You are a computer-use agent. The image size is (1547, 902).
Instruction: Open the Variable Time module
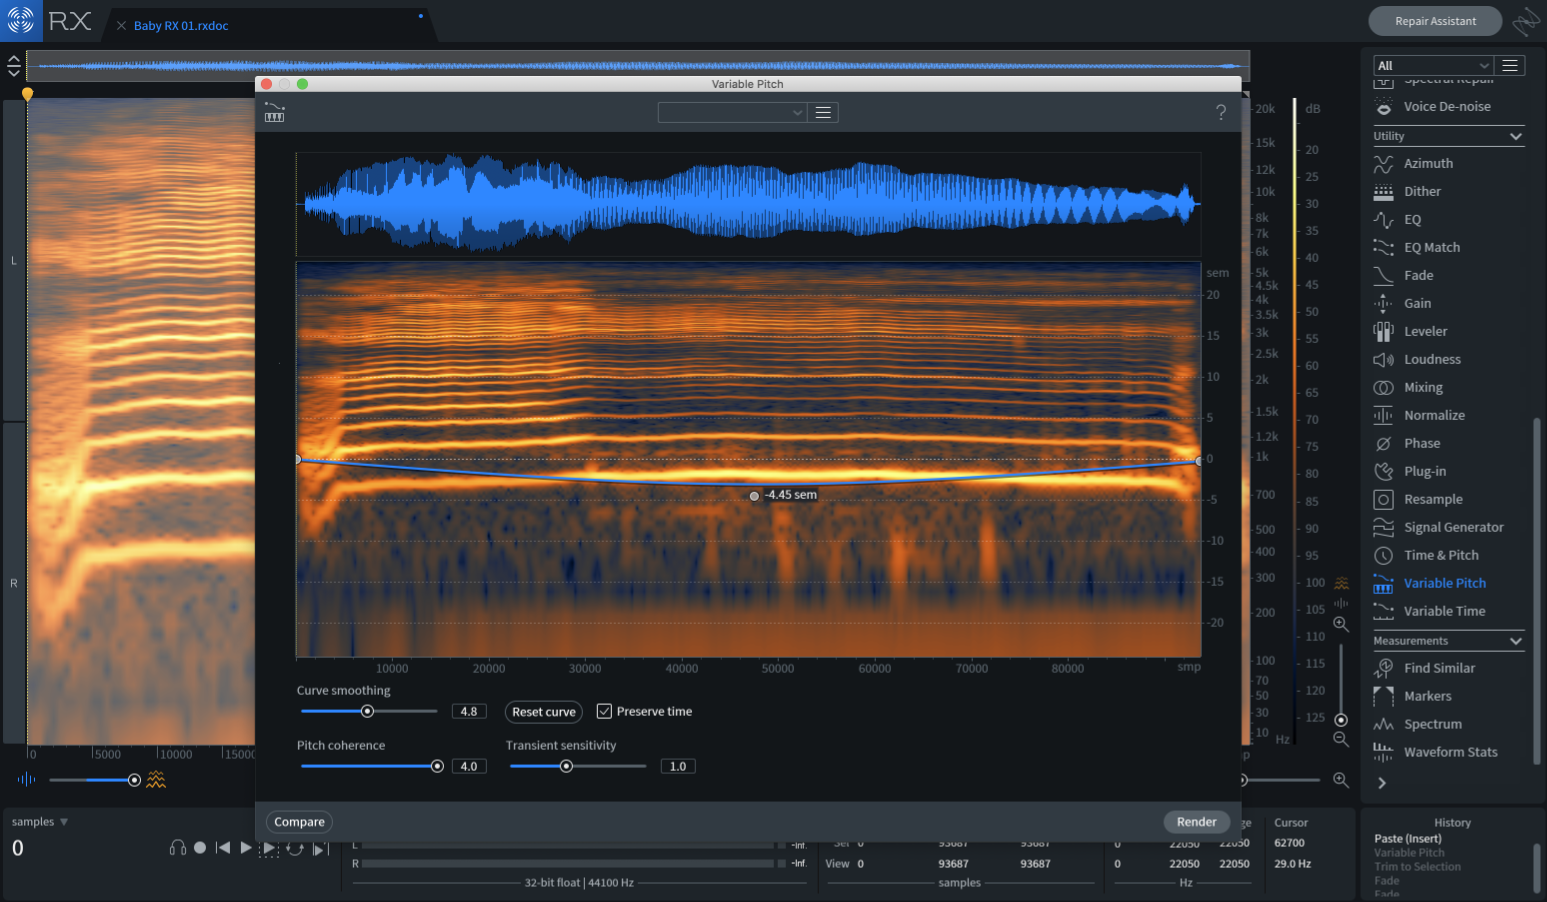1448,611
